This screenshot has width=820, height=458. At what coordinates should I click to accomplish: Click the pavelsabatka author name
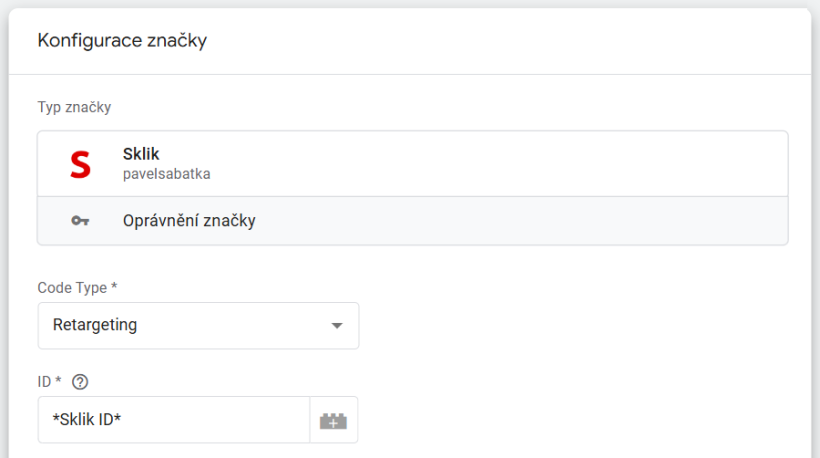coord(166,174)
